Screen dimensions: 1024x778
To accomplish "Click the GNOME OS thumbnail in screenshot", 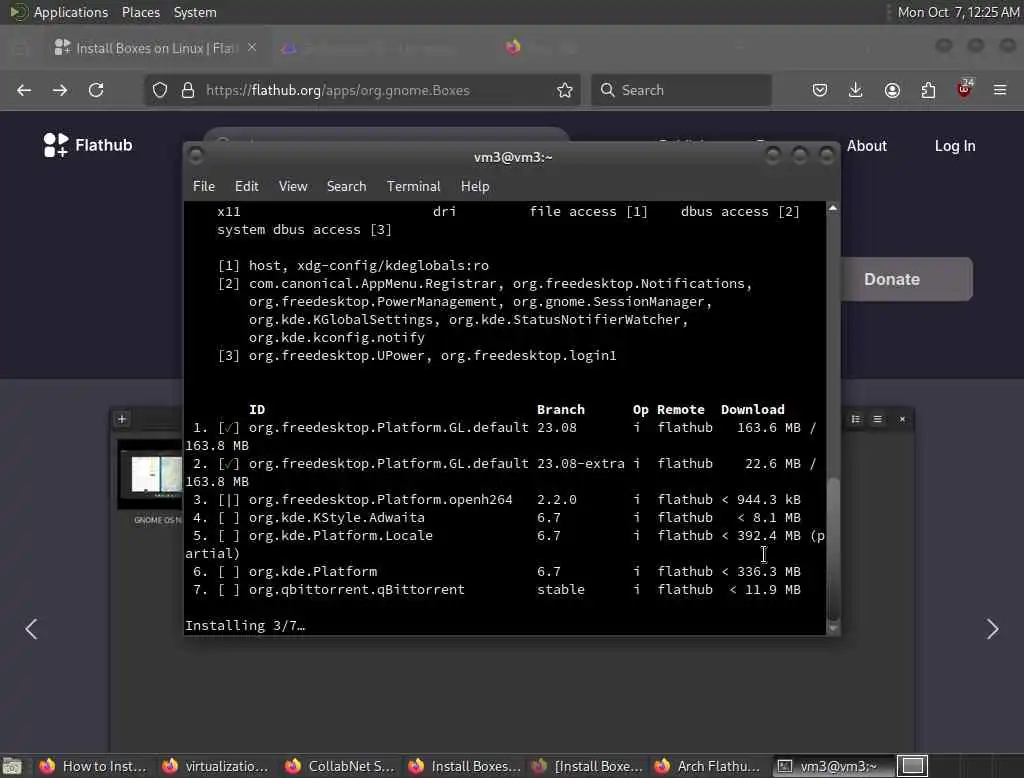I will tap(151, 475).
